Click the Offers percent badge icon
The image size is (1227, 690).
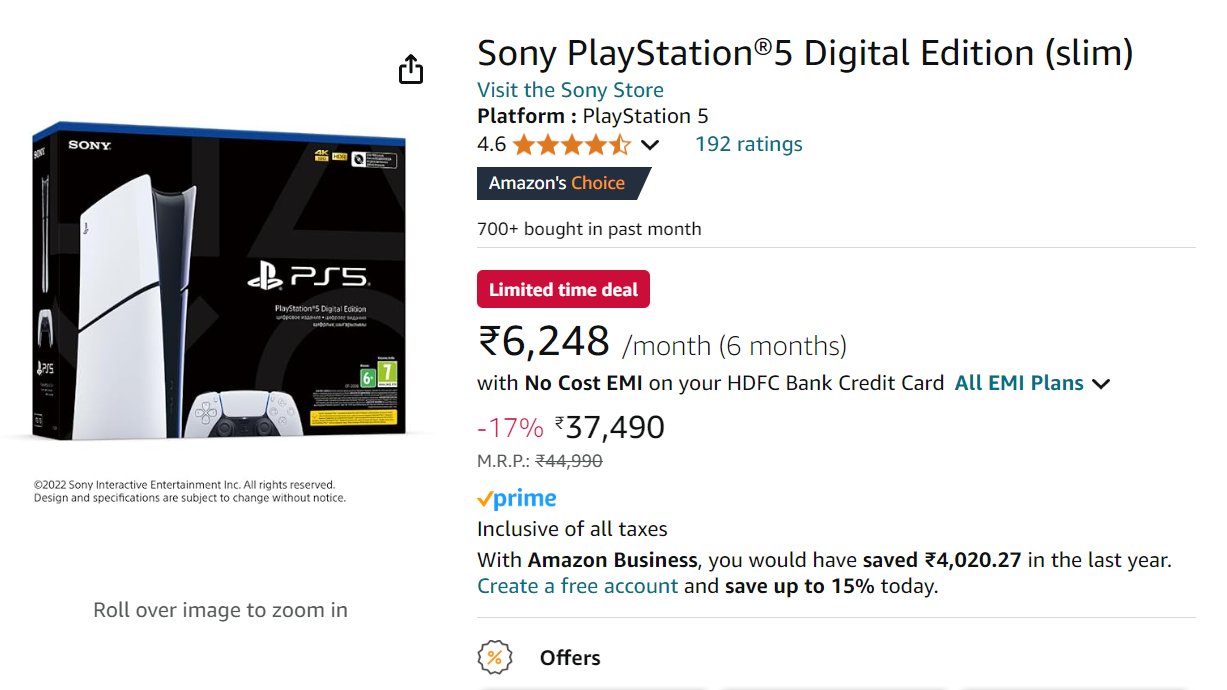click(494, 658)
